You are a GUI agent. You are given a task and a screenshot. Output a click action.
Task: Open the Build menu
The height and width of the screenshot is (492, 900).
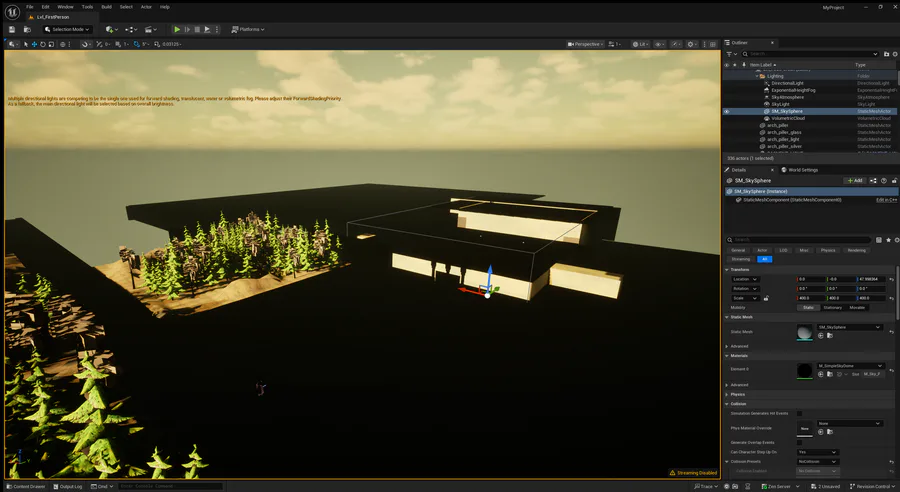(106, 7)
